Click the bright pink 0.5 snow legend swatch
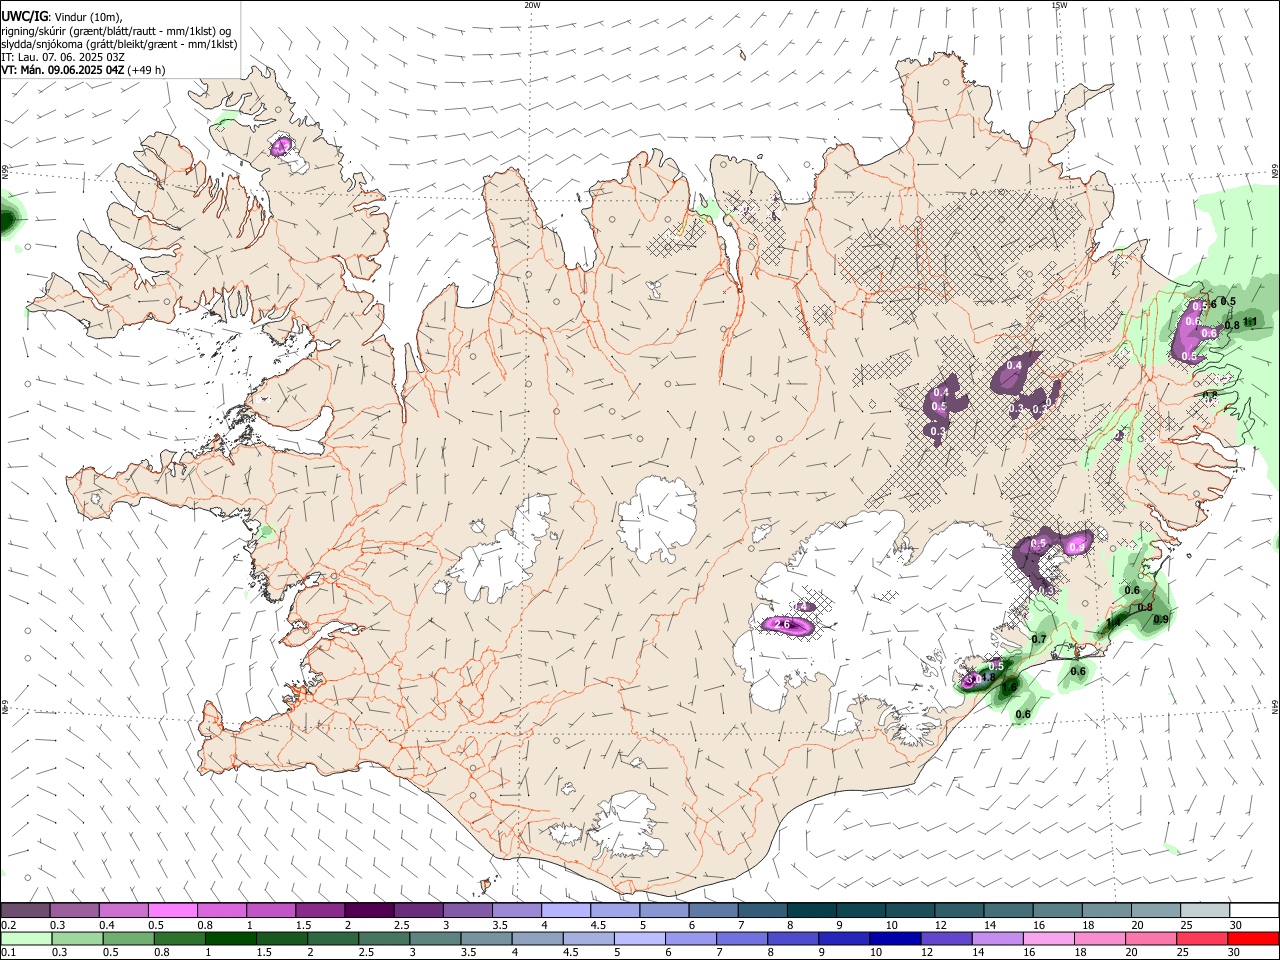Viewport: 1280px width, 960px height. [172, 910]
